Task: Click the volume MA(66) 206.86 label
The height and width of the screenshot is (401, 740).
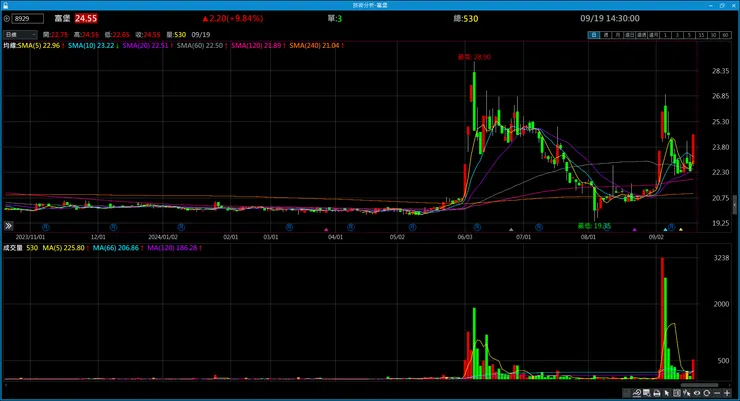Action: (x=118, y=248)
